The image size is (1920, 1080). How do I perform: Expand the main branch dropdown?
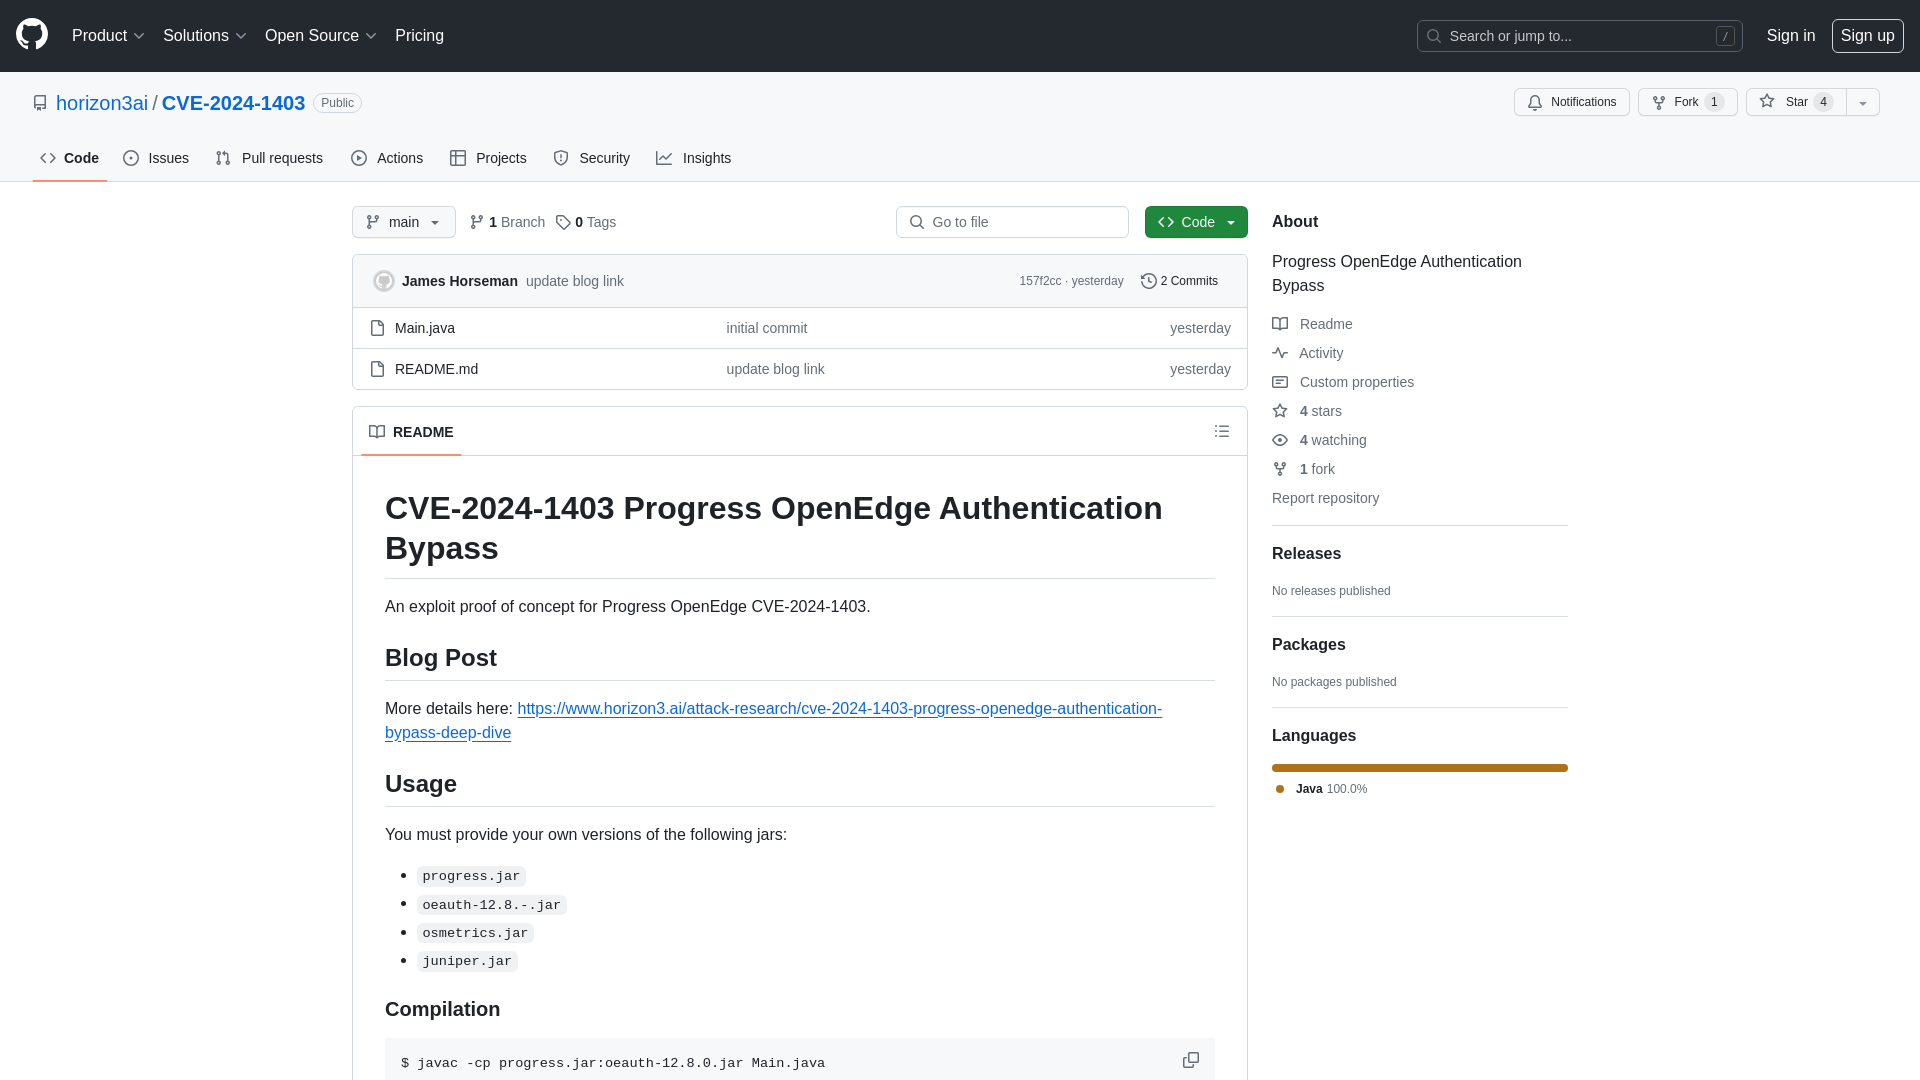pos(404,222)
